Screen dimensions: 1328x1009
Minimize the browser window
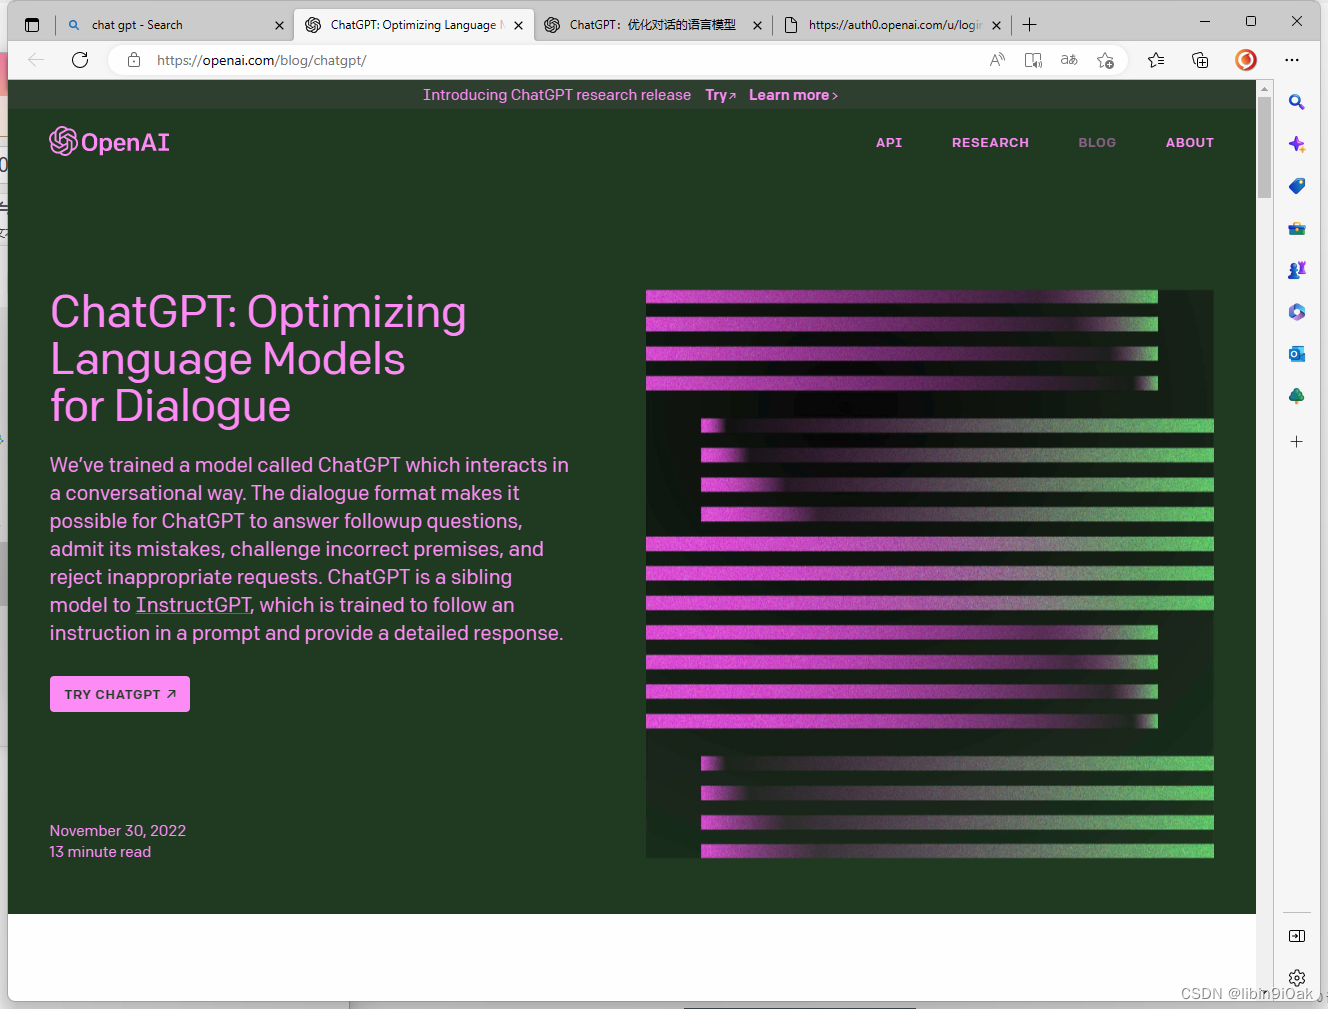click(1205, 21)
